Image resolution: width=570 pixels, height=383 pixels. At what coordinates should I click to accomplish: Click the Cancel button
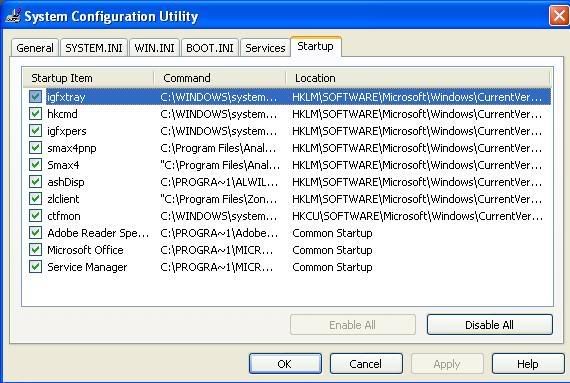(x=366, y=363)
